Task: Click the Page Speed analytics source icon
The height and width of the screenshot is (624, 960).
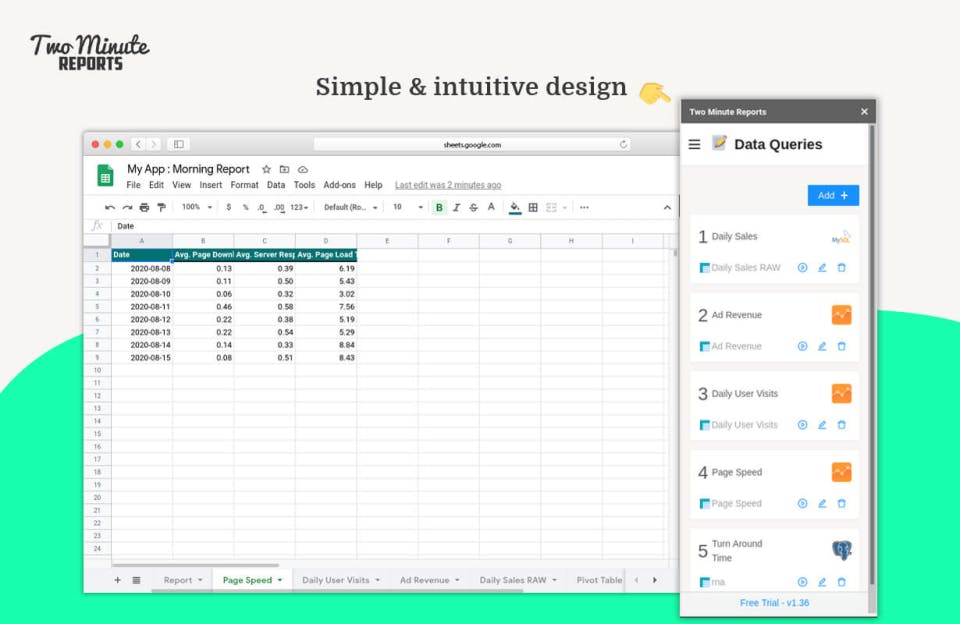Action: pyautogui.click(x=841, y=472)
